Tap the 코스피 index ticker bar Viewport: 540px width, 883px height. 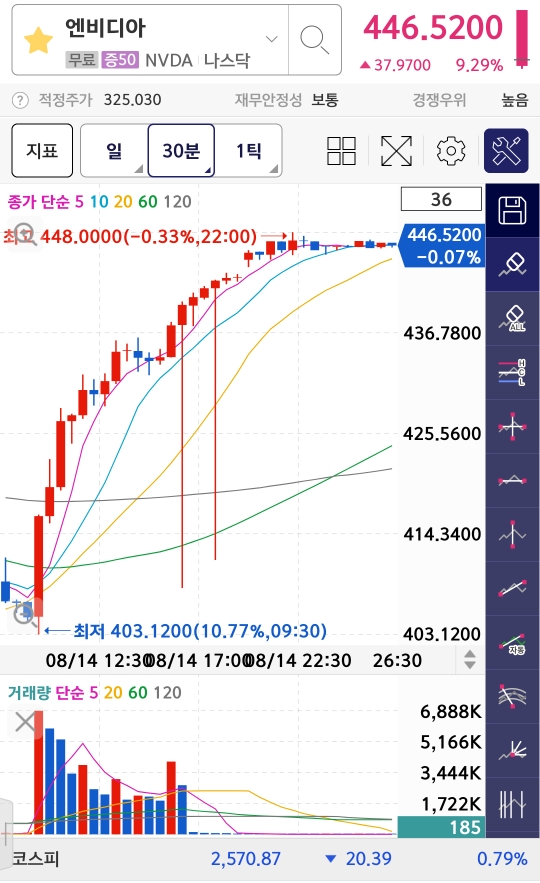point(270,859)
